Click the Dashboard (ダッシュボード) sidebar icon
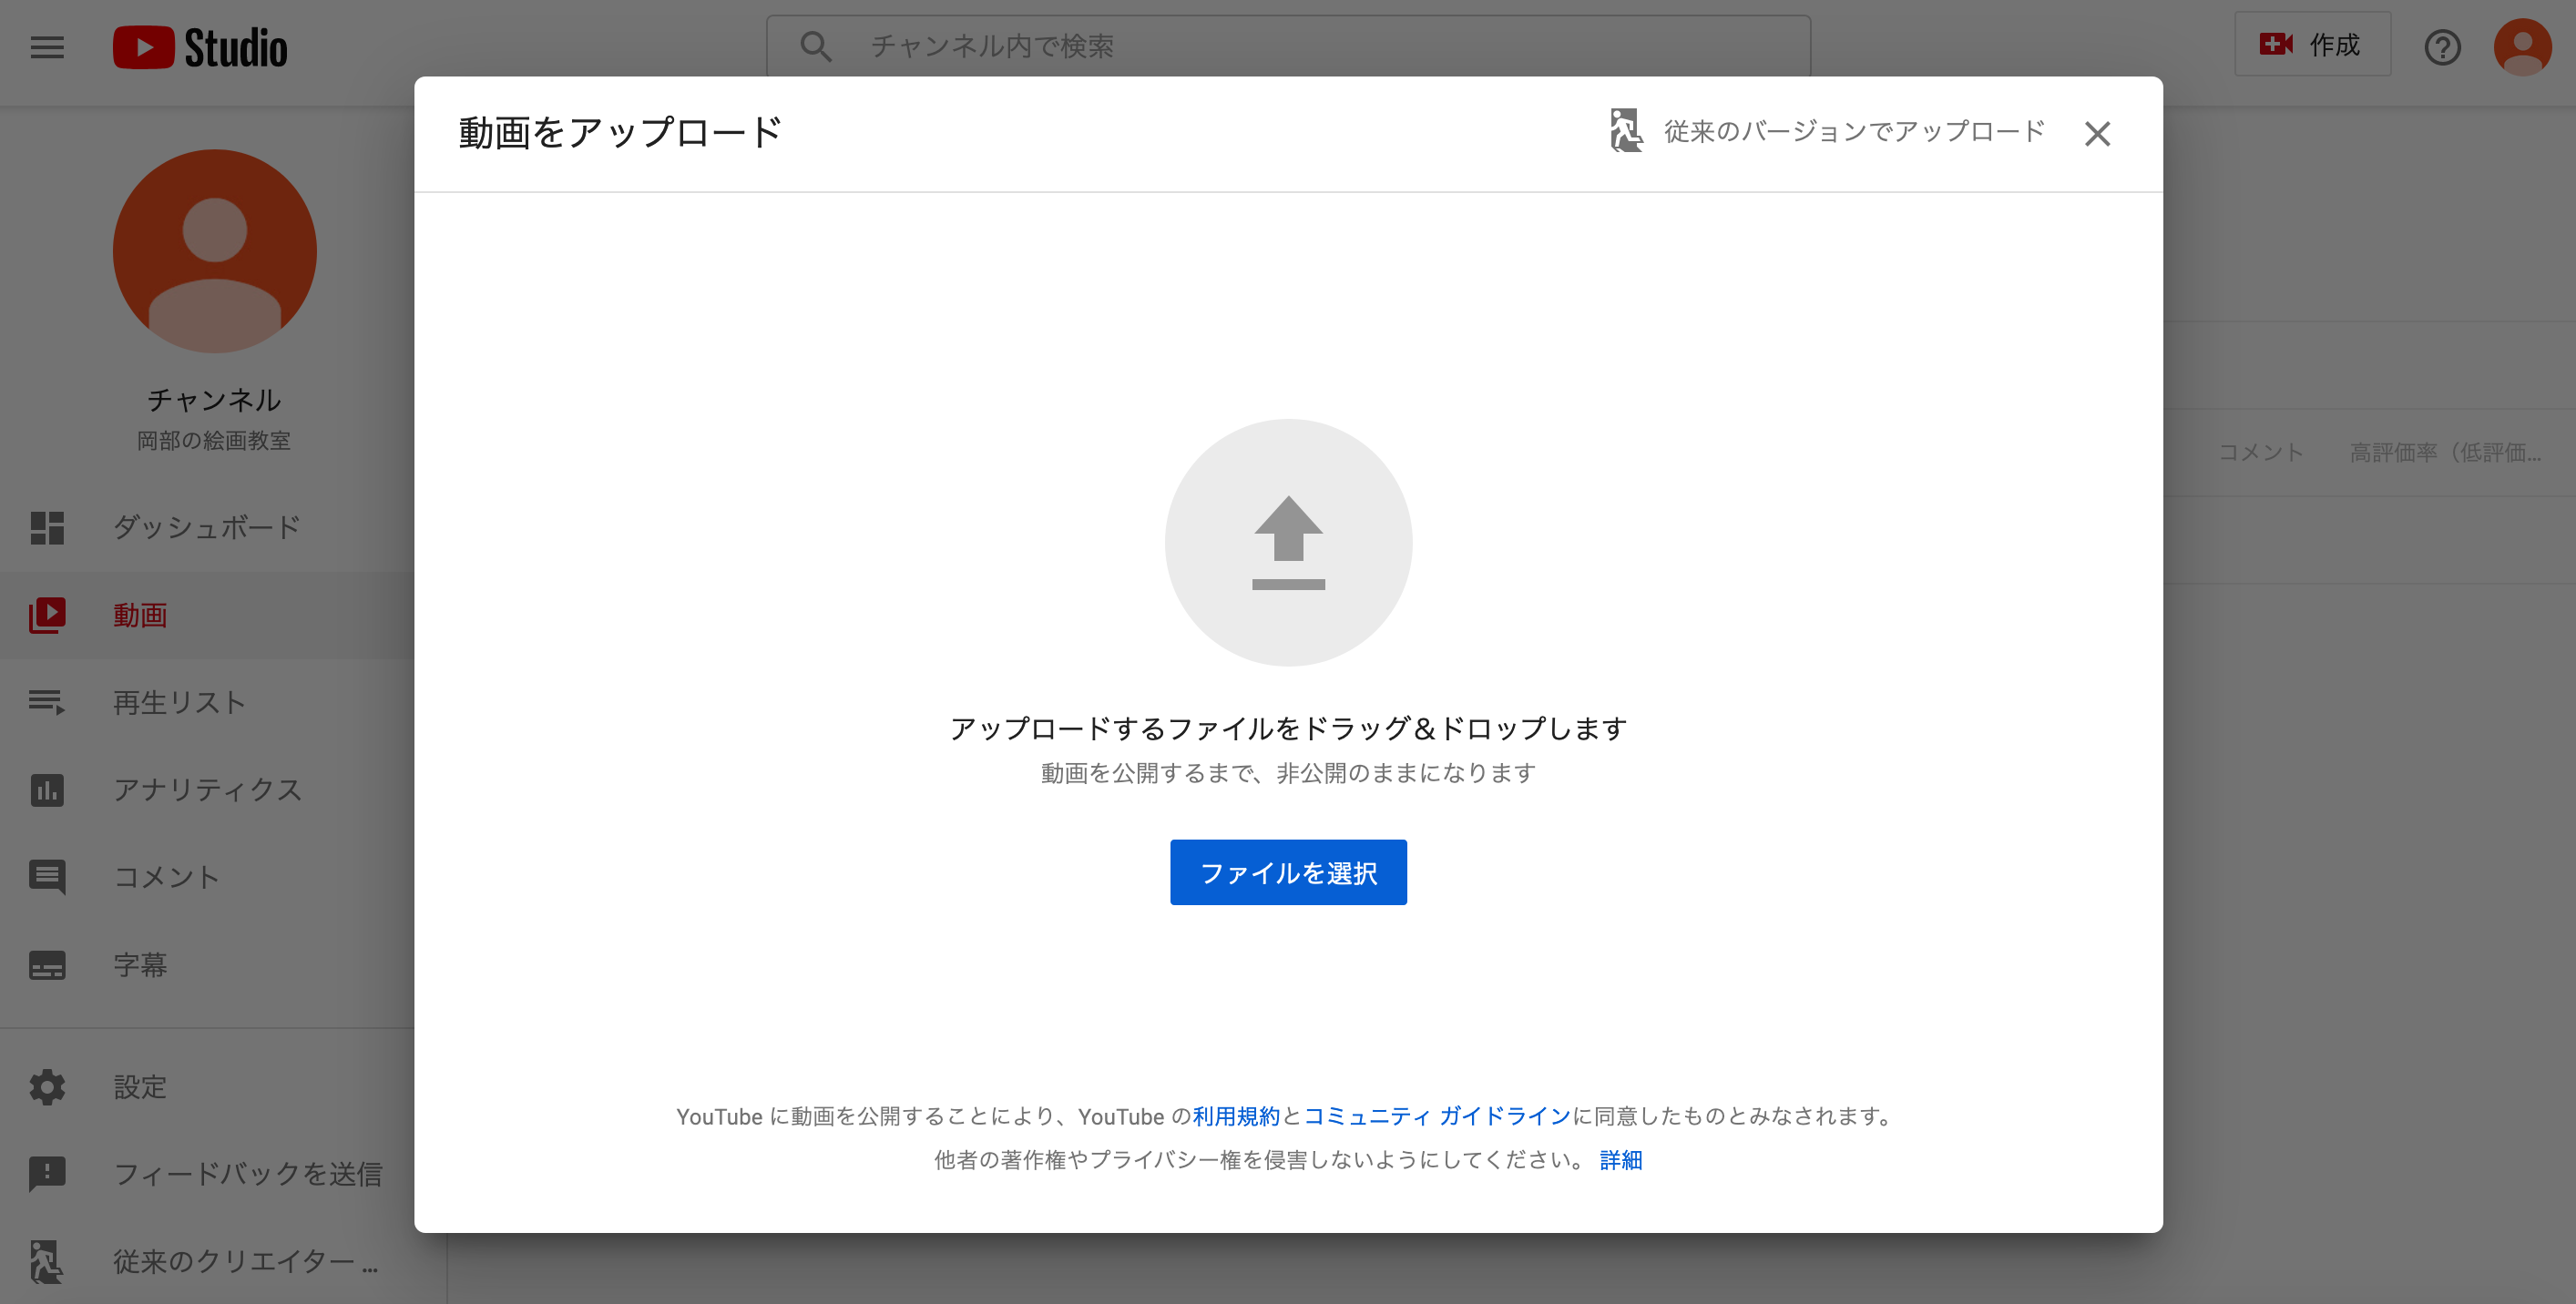The width and height of the screenshot is (2576, 1304). [x=47, y=527]
